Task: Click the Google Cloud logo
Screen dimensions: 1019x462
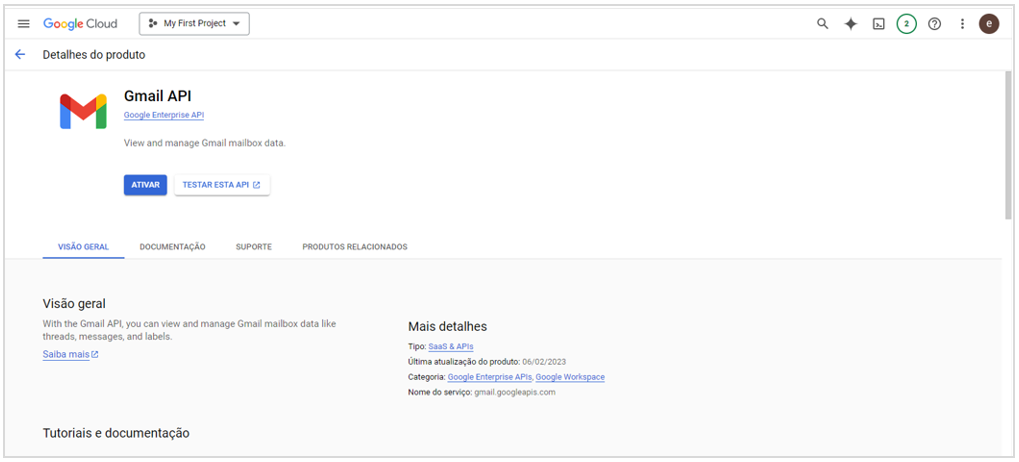Action: coord(80,23)
